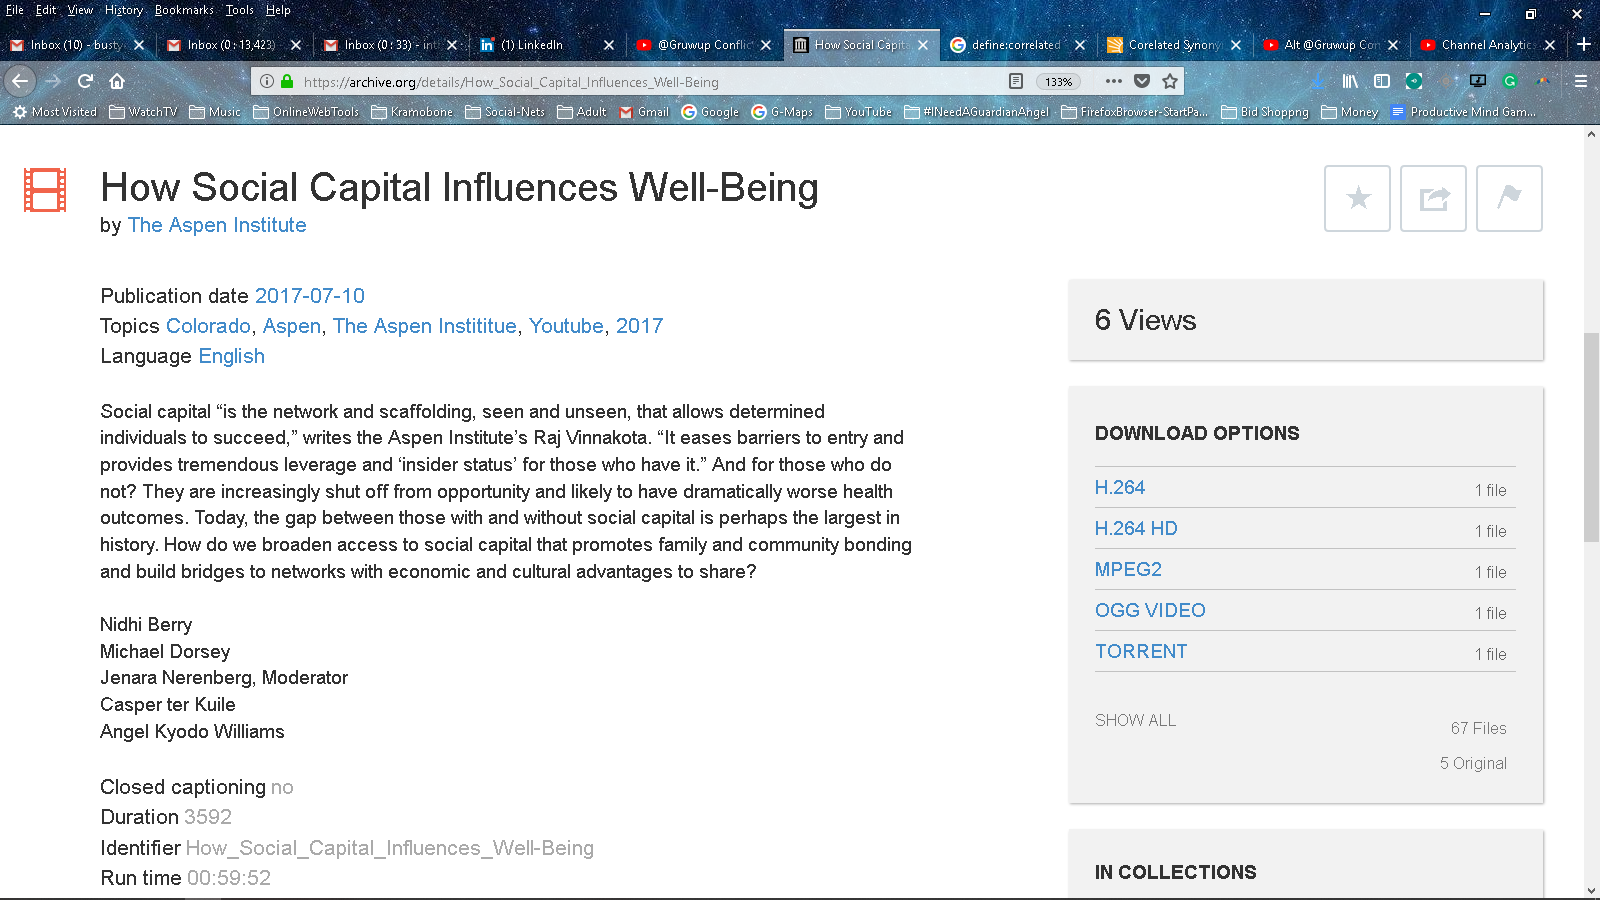The image size is (1600, 900).
Task: Open Productive Mind Gam... bookmark
Action: 1463,112
